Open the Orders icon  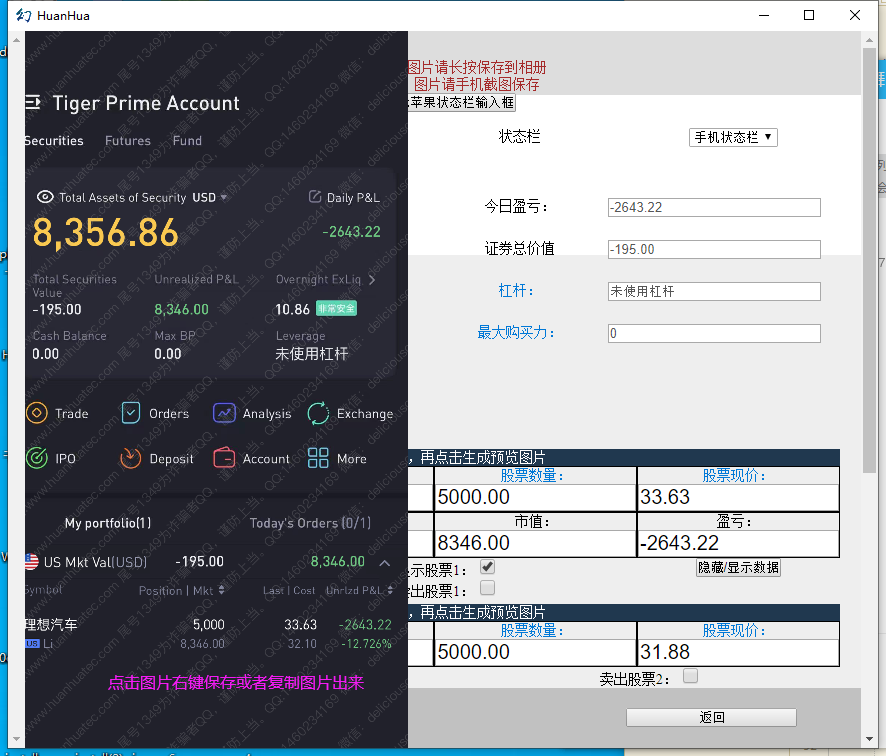point(131,413)
